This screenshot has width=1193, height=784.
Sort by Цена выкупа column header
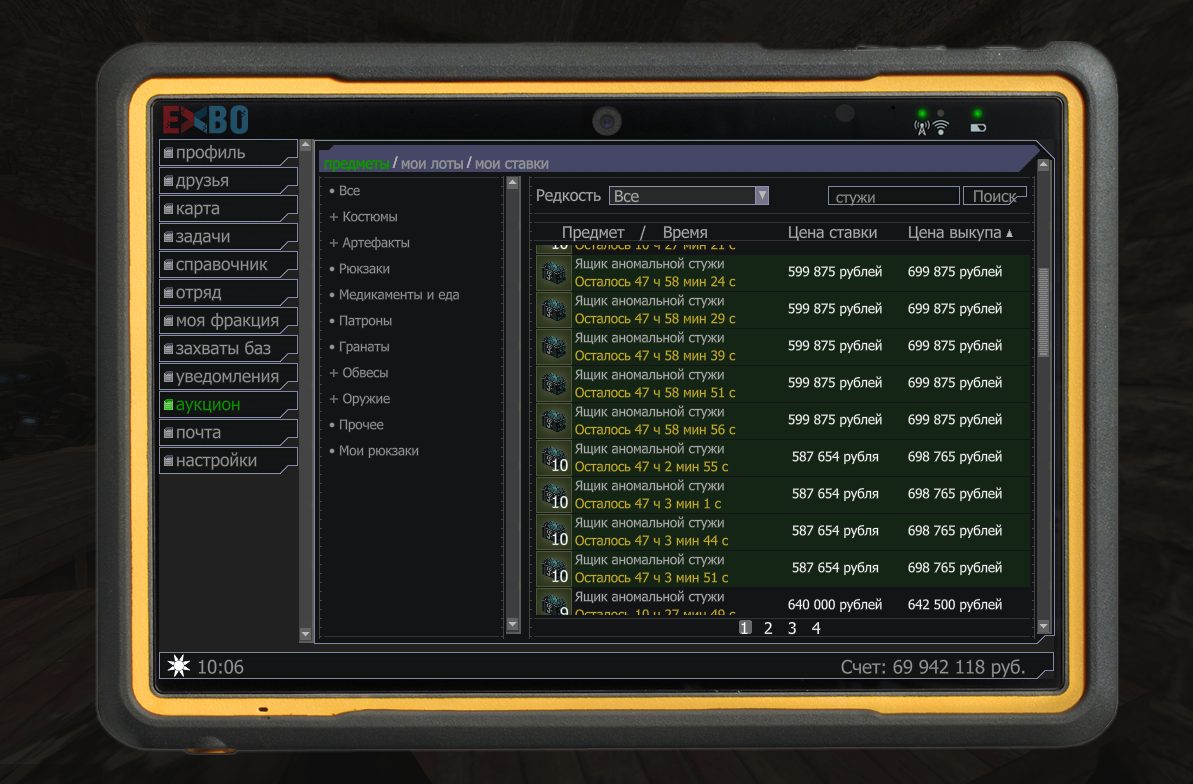coord(954,232)
